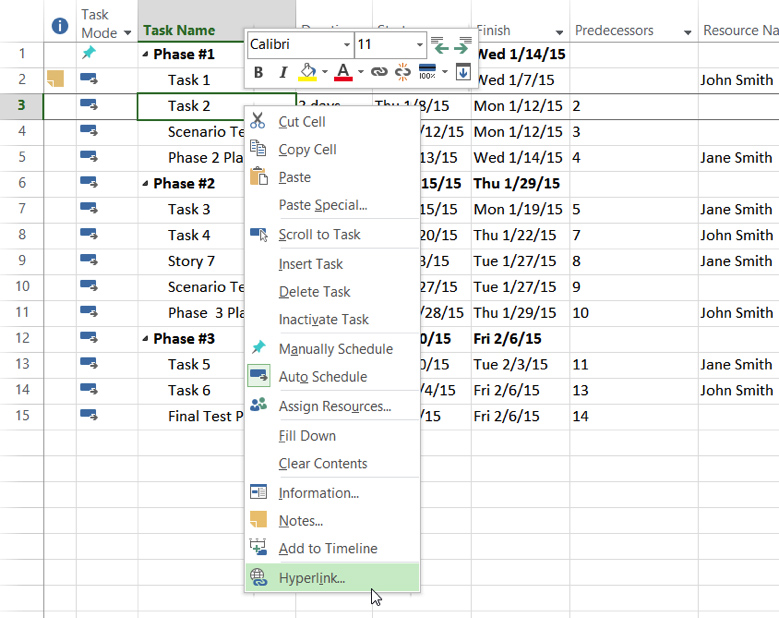Image resolution: width=779 pixels, height=618 pixels.
Task: Select Auto Schedule in the context menu
Action: pyautogui.click(x=322, y=377)
